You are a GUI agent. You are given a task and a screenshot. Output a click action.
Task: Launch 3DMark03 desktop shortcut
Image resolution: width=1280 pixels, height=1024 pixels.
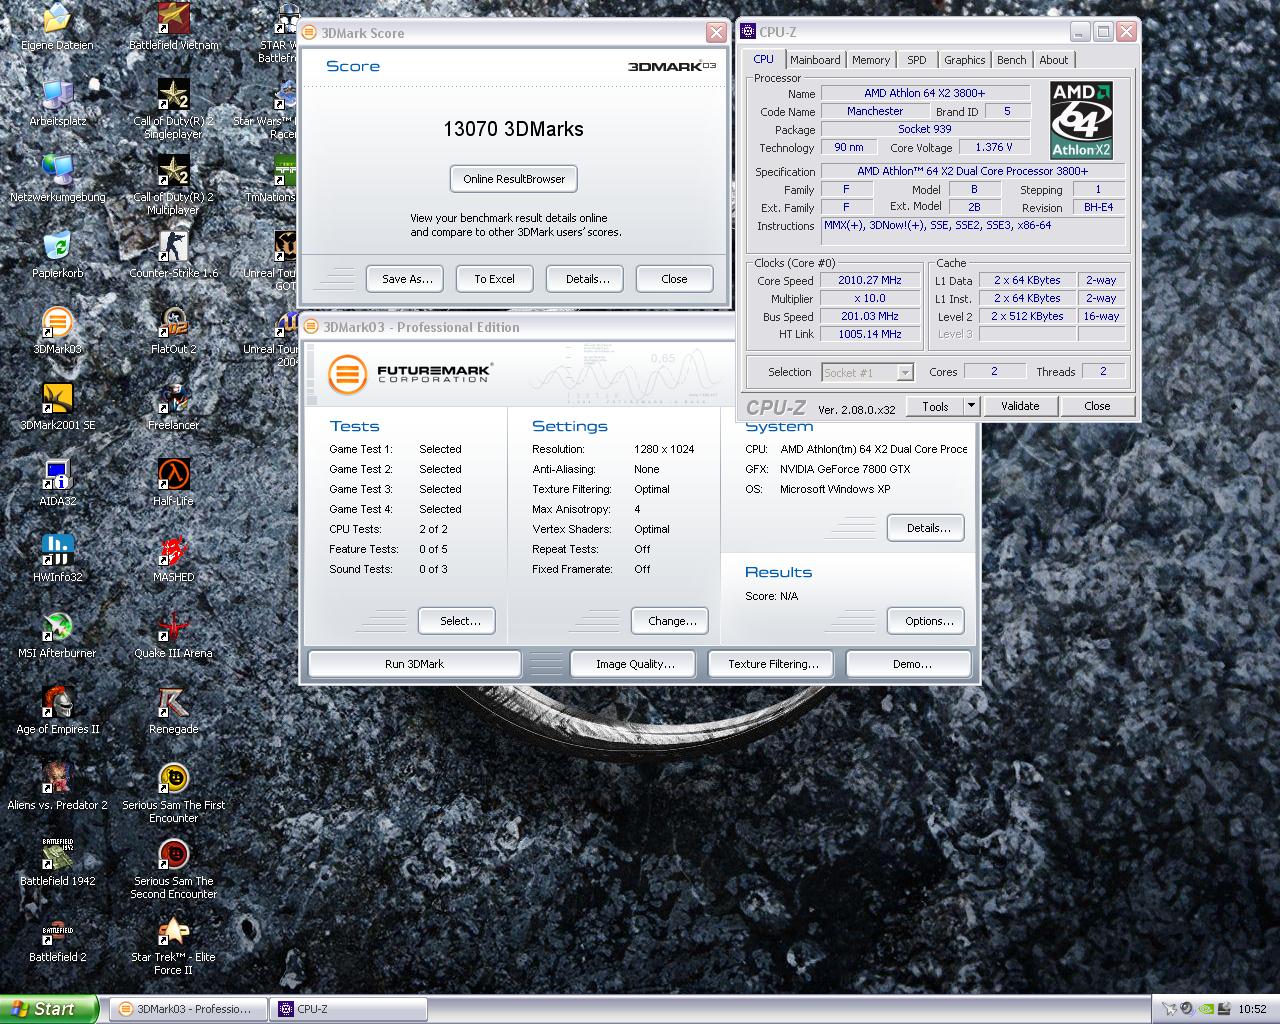57,330
